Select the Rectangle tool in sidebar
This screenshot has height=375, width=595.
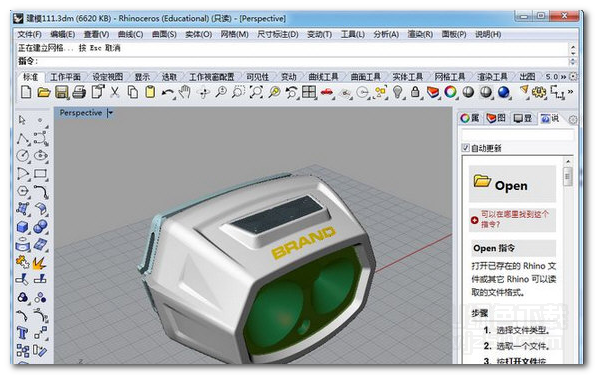[40, 174]
